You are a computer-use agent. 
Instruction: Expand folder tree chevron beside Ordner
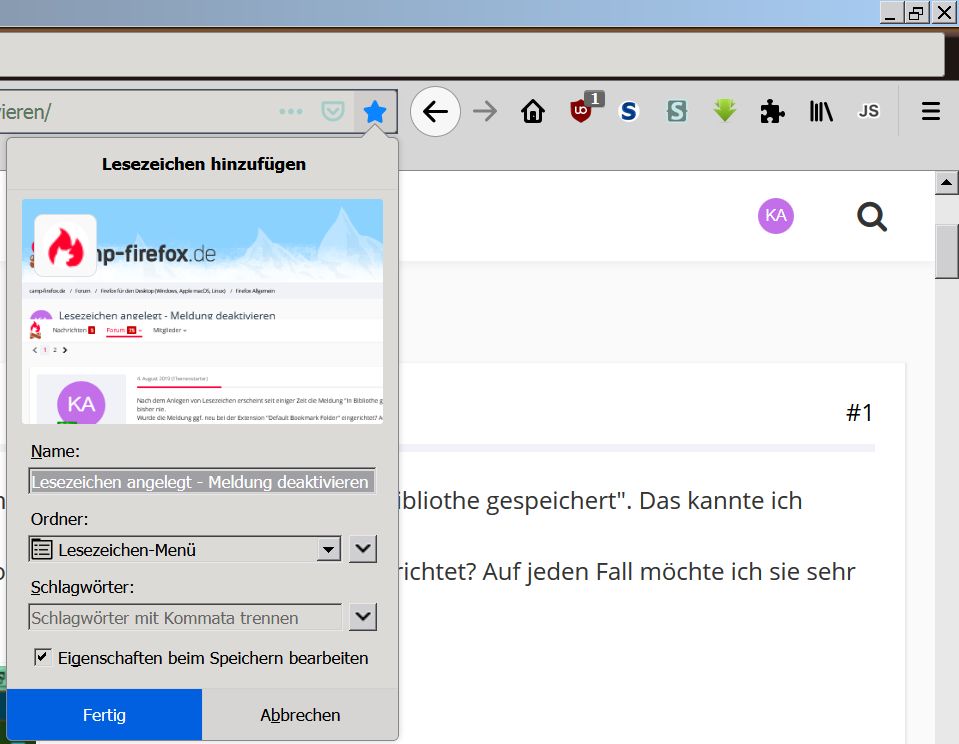point(363,549)
